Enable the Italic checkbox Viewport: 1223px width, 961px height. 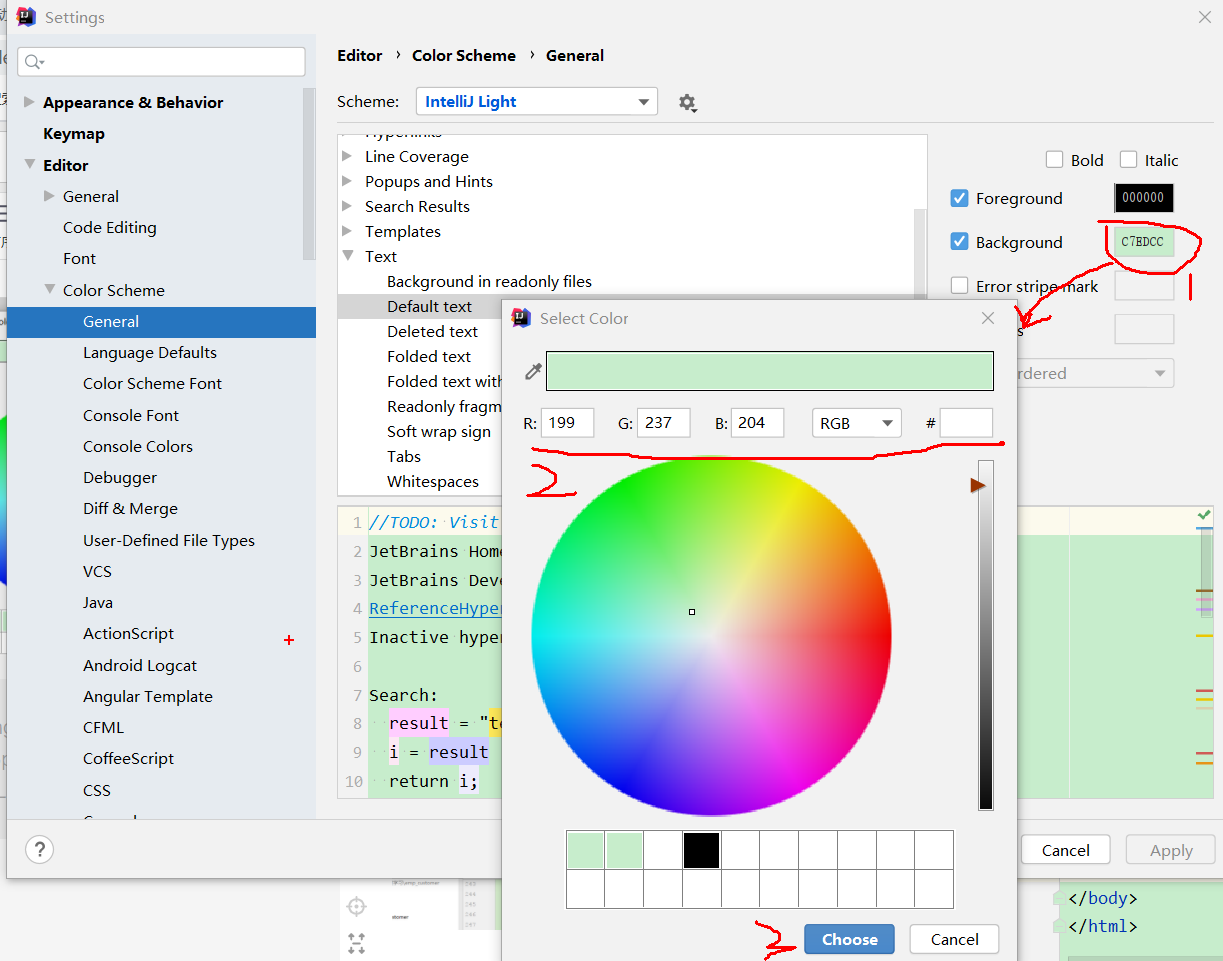point(1128,160)
